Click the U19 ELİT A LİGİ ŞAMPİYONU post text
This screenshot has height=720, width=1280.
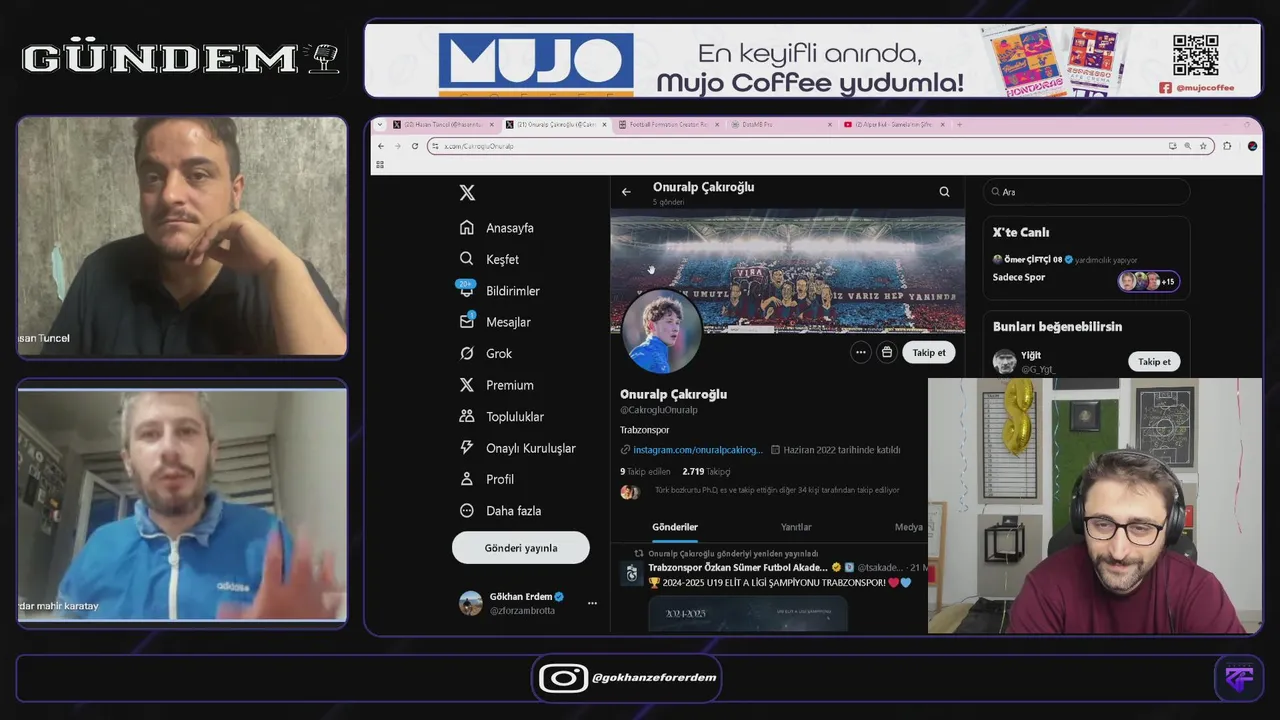tap(780, 582)
